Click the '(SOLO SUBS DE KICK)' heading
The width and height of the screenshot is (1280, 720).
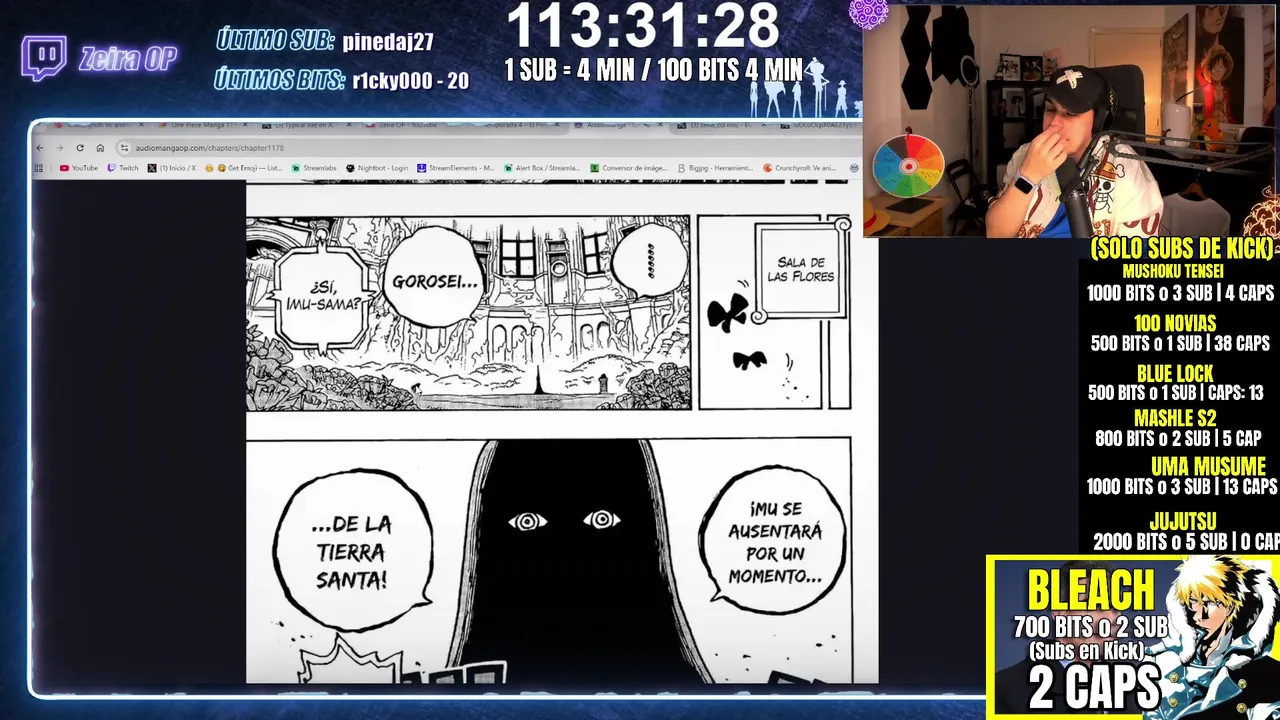[1181, 248]
